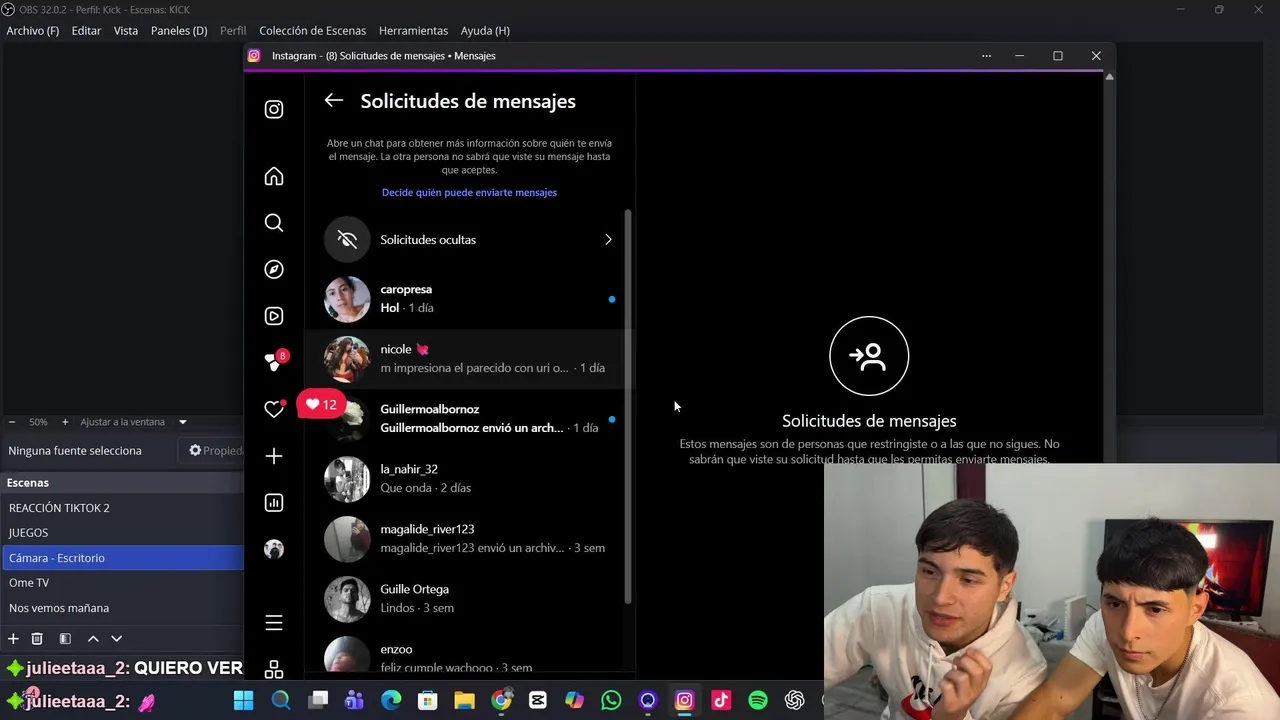Open Messages icon with 8 badge
This screenshot has height=720, width=1280.
tap(274, 361)
